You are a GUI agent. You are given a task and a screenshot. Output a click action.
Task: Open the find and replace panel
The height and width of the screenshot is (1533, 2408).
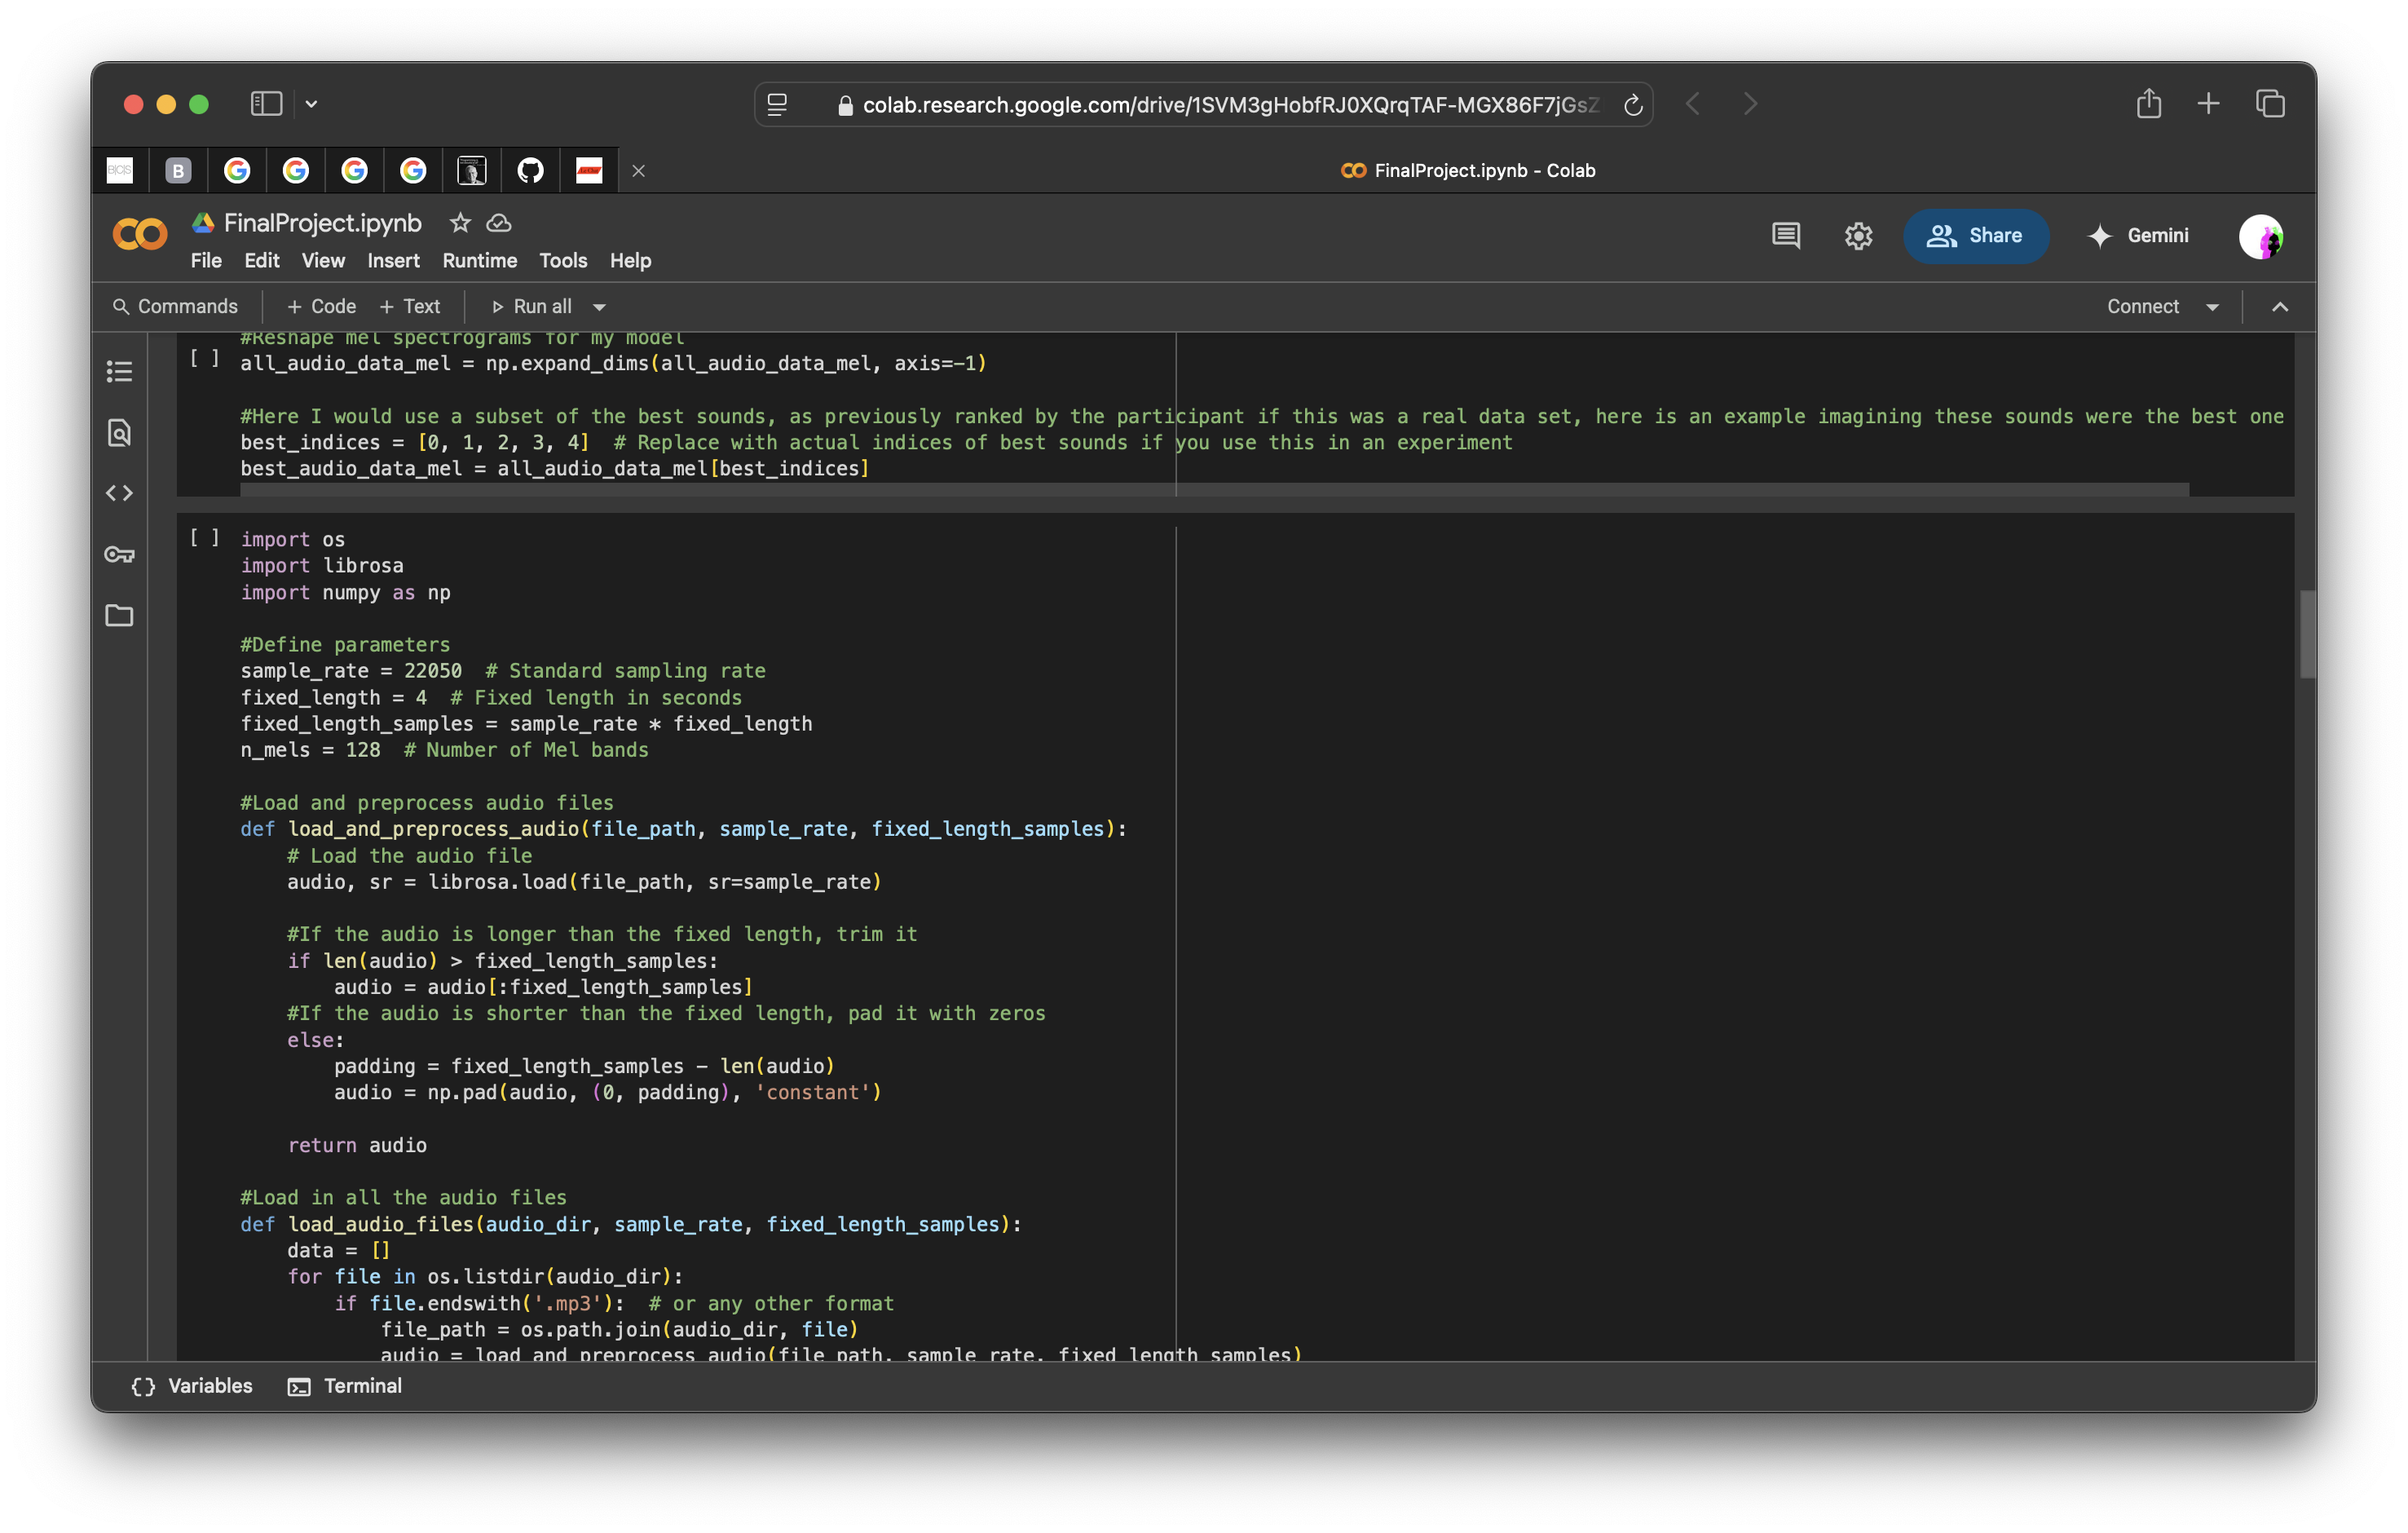coord(120,432)
